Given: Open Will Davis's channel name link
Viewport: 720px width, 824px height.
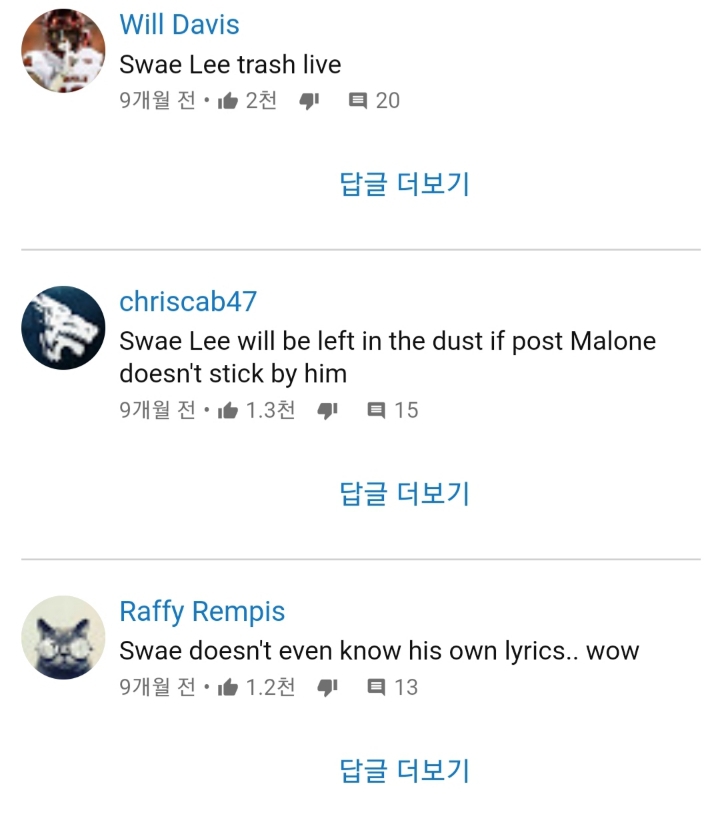Looking at the screenshot, I should coord(179,24).
